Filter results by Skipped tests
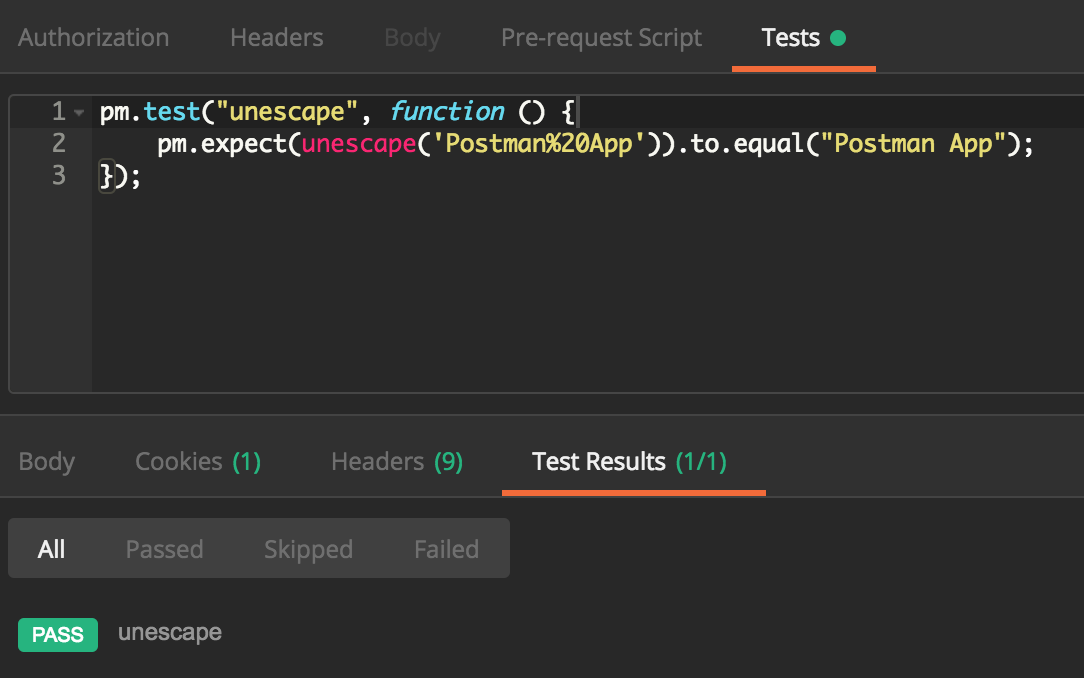The image size is (1084, 678). 308,548
